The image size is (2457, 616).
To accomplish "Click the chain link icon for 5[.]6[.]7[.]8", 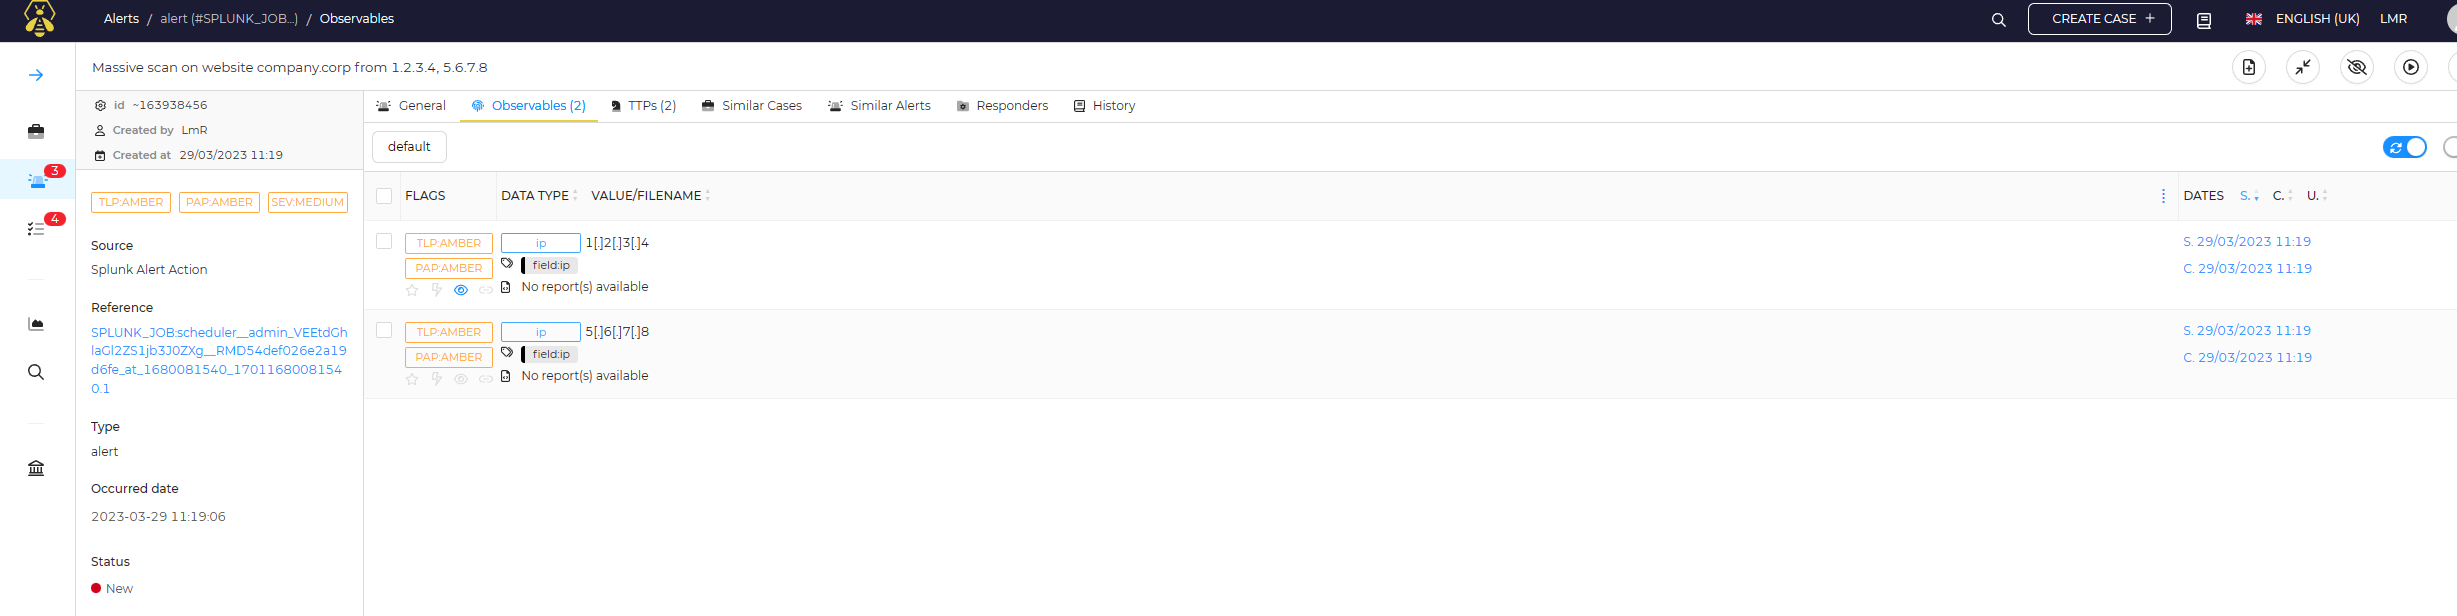I will (x=485, y=379).
